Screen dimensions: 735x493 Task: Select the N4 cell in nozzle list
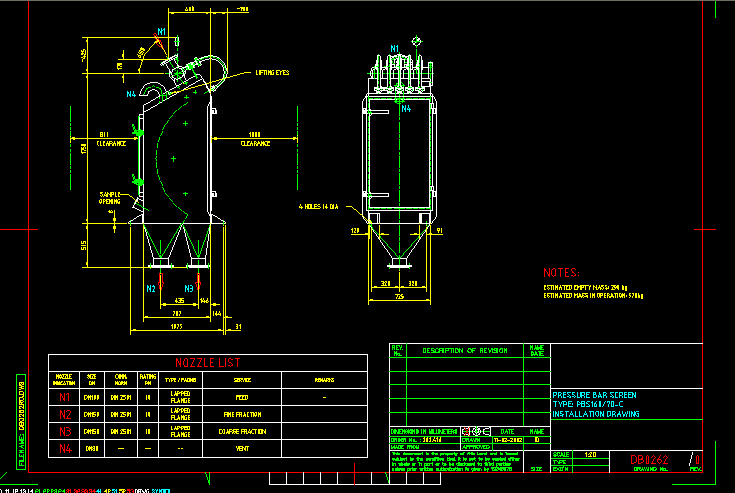click(64, 448)
